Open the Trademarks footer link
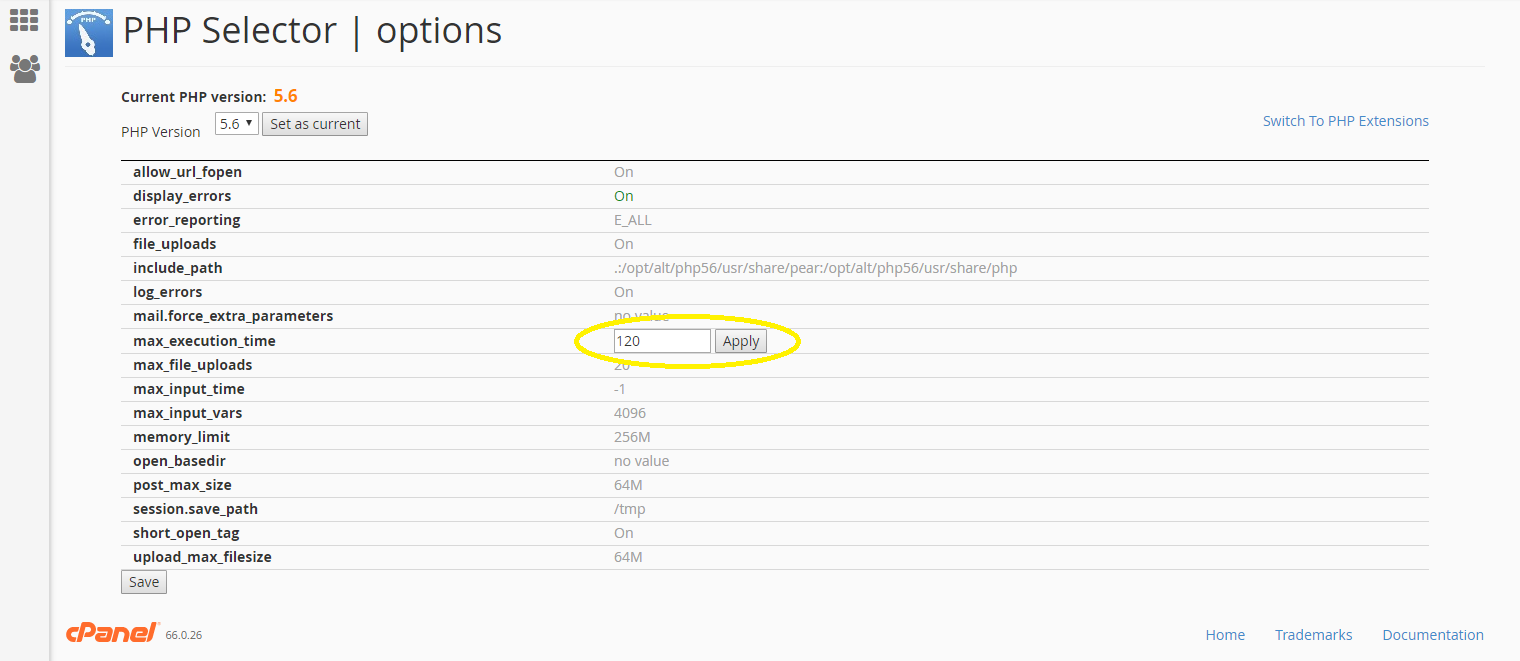Viewport: 1520px width, 661px height. pyautogui.click(x=1313, y=635)
